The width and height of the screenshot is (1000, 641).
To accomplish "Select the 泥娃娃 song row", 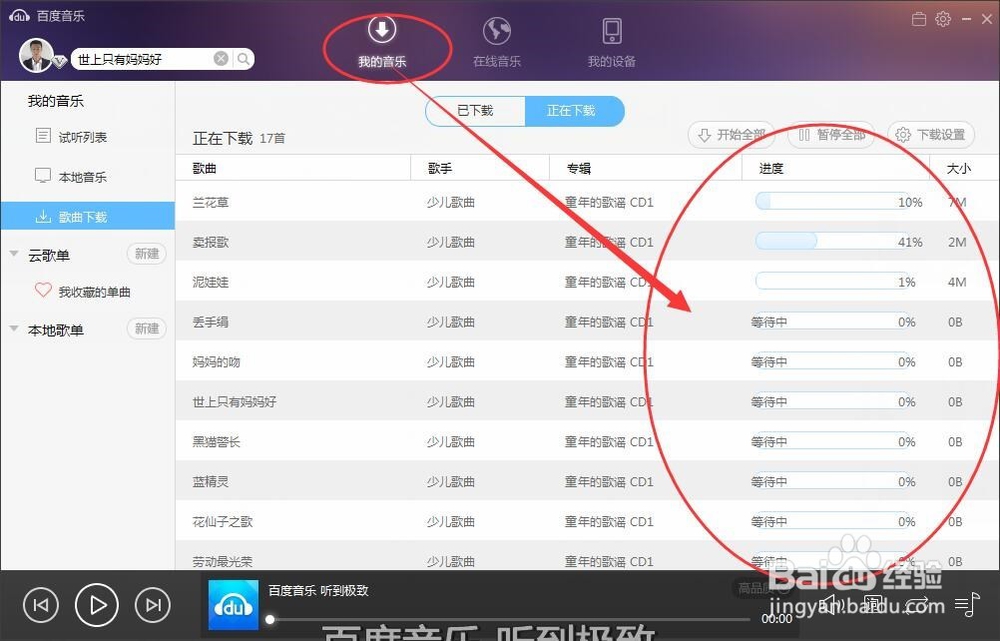I will tap(587, 282).
